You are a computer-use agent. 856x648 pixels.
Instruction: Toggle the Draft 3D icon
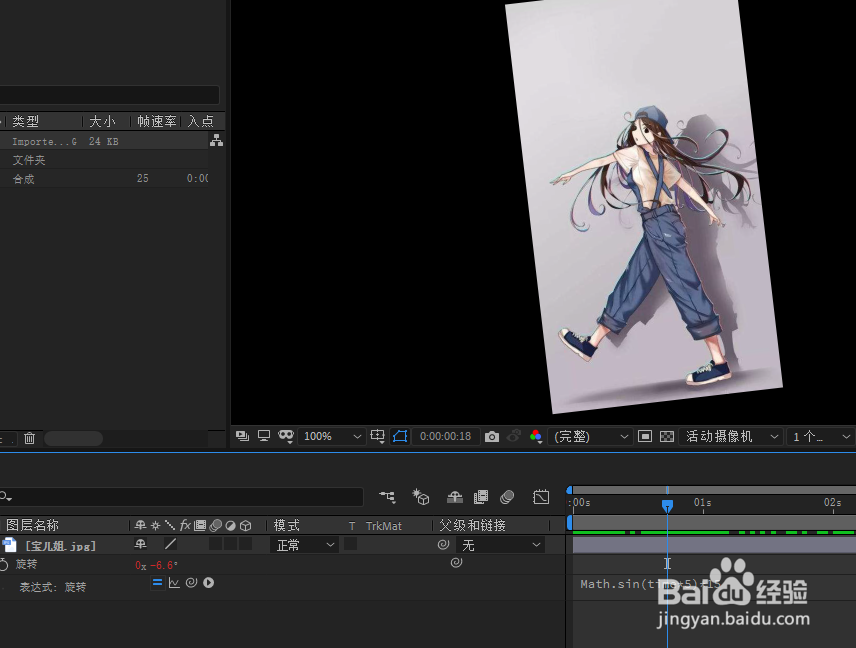click(x=420, y=497)
